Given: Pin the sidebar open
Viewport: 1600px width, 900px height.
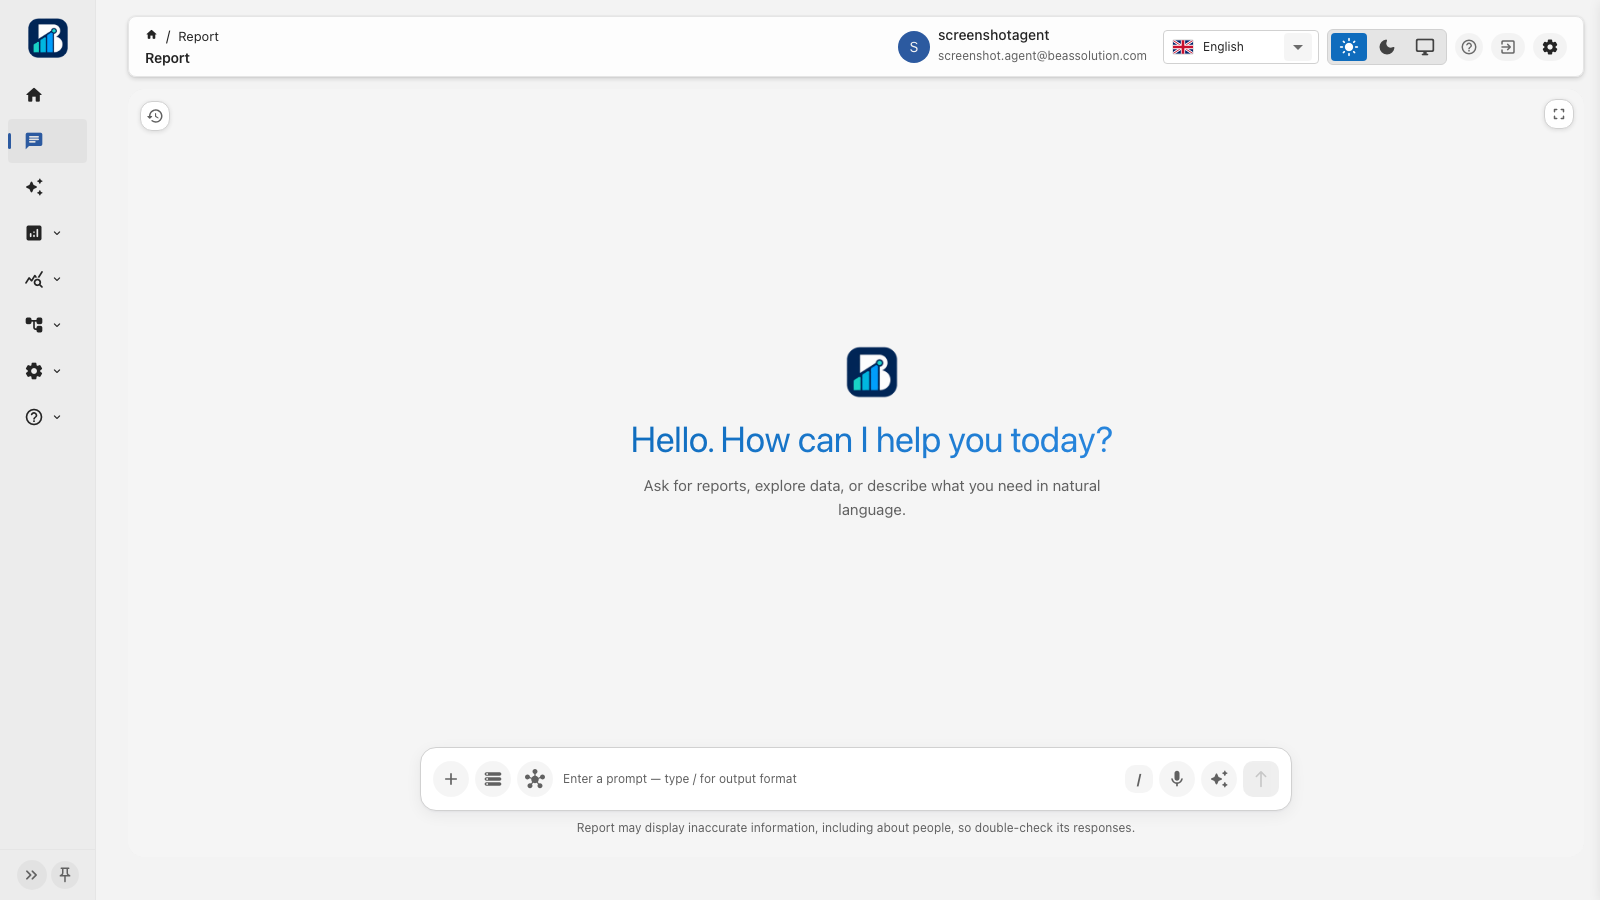Looking at the screenshot, I should [x=65, y=875].
